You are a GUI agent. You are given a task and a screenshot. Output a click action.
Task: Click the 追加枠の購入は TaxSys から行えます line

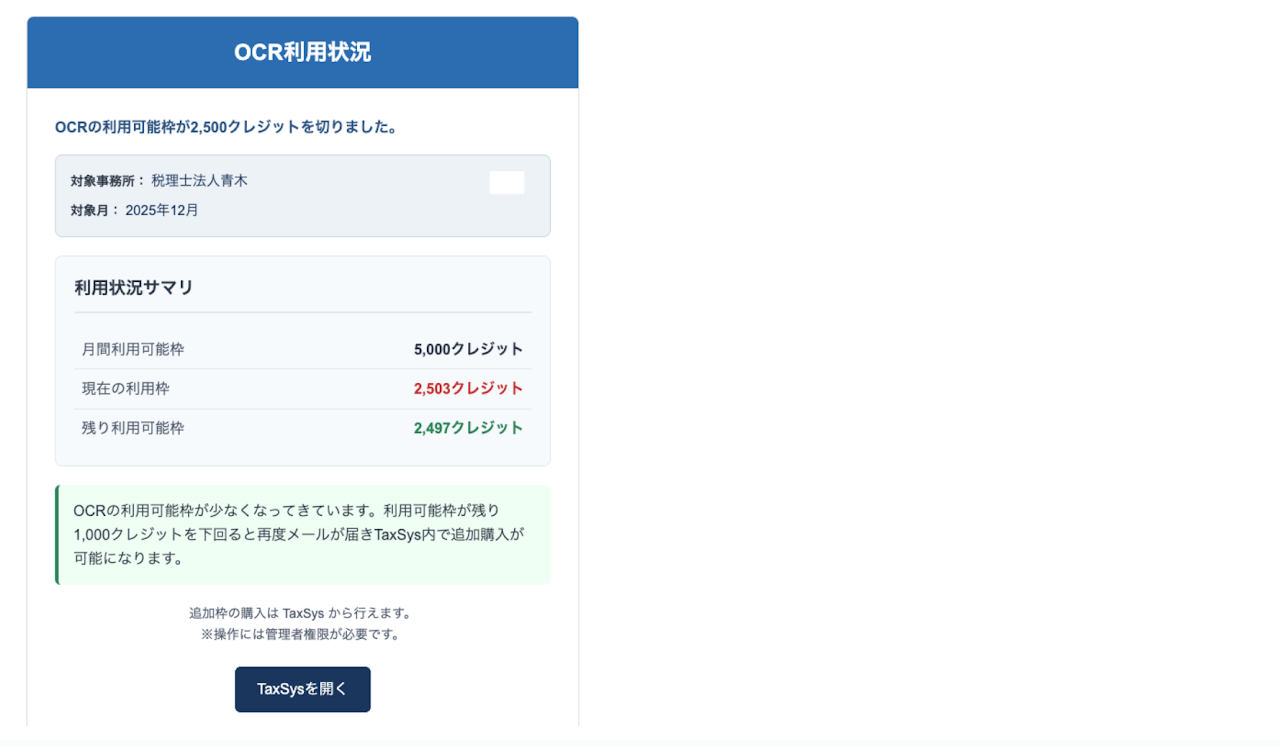point(301,613)
